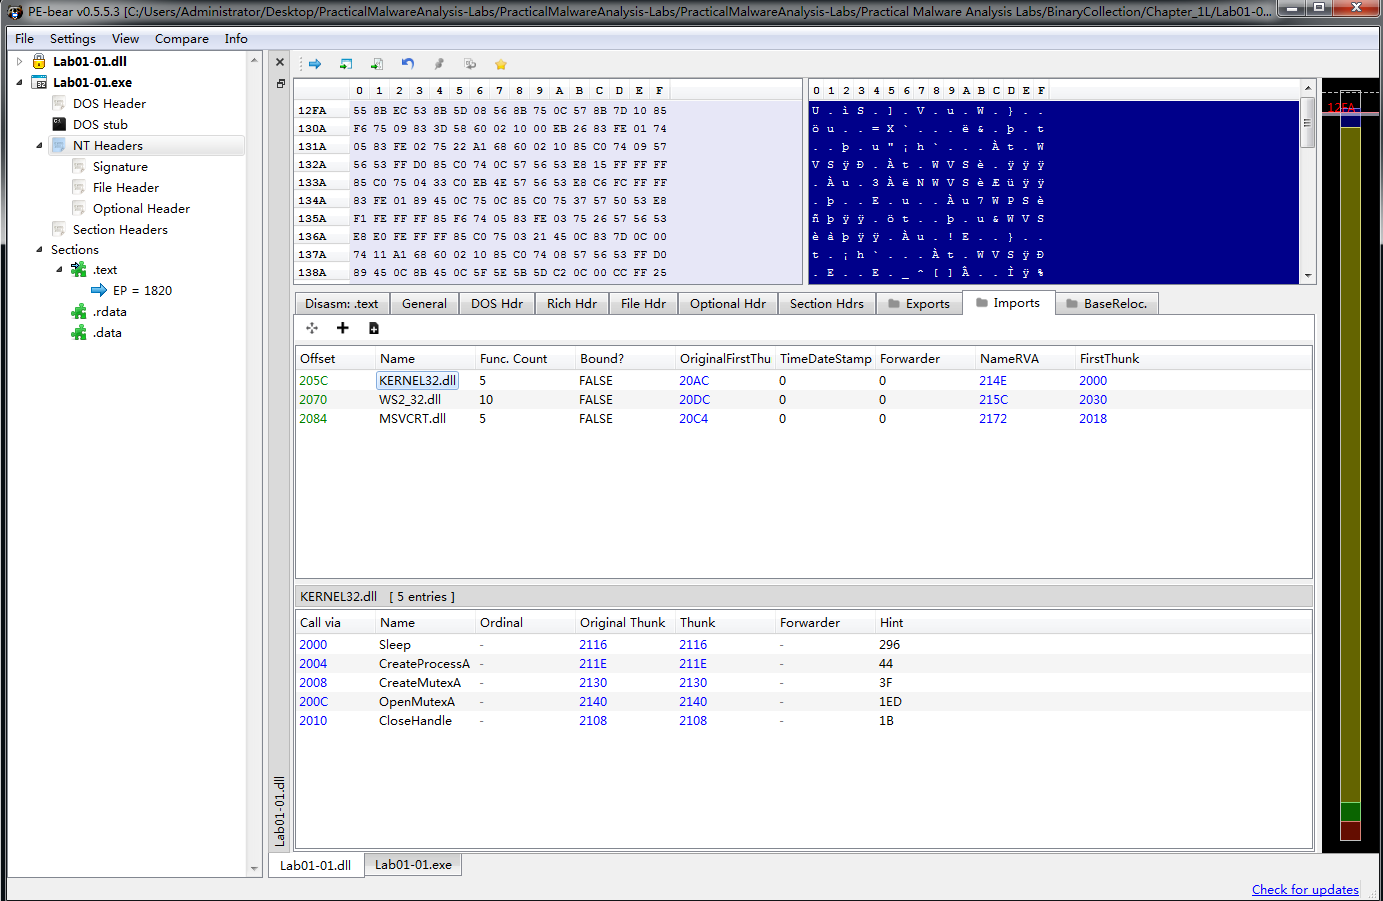Switch to the Section Hdrs tab

[x=826, y=303]
